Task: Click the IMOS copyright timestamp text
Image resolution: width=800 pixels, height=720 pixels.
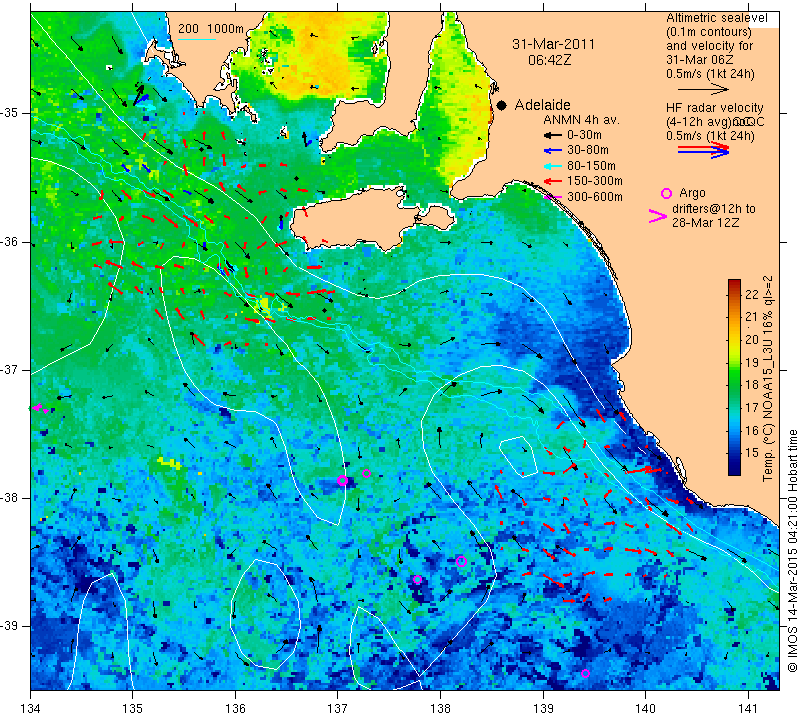Action: click(x=792, y=550)
